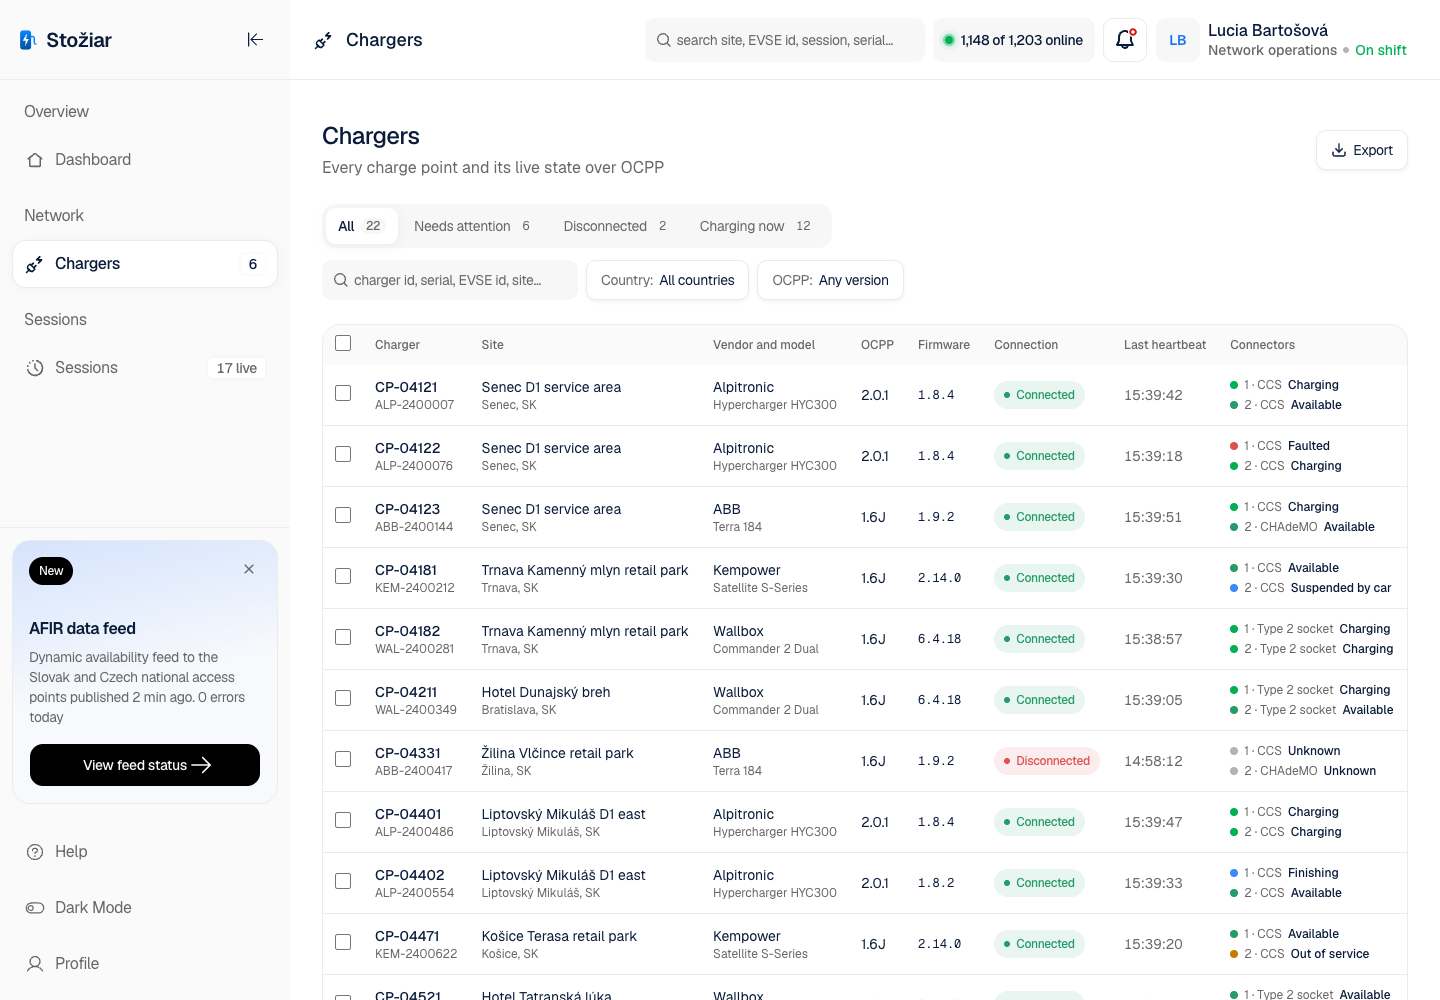Focus the global search field
The height and width of the screenshot is (1000, 1440).
coord(785,40)
